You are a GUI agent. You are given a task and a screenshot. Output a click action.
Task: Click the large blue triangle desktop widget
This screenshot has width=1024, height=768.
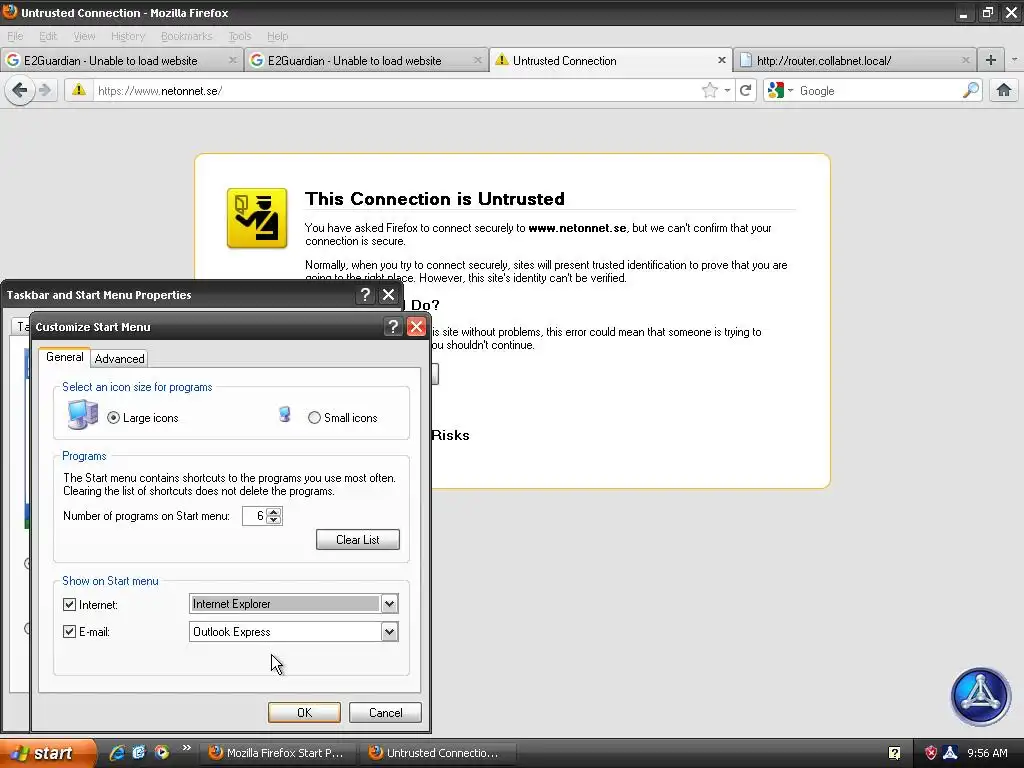(980, 696)
